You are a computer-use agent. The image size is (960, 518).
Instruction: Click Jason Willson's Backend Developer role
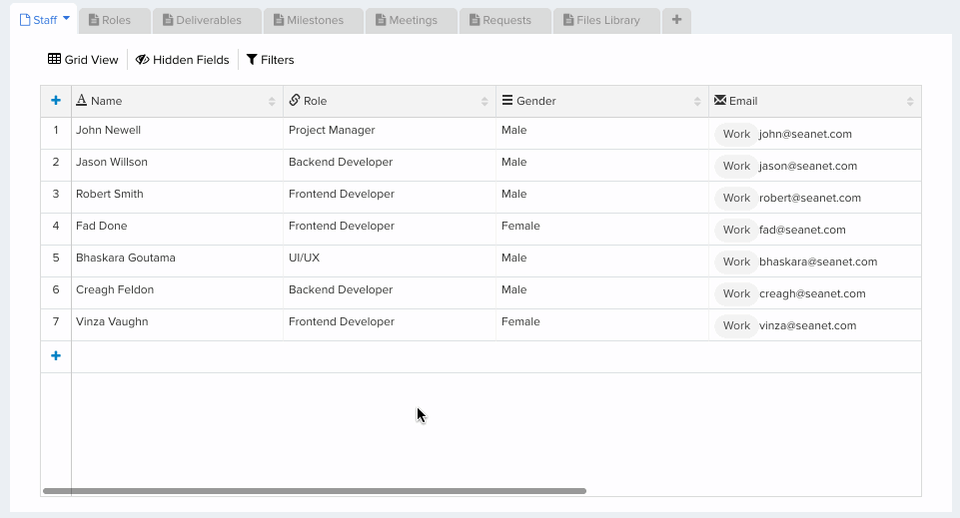point(389,165)
